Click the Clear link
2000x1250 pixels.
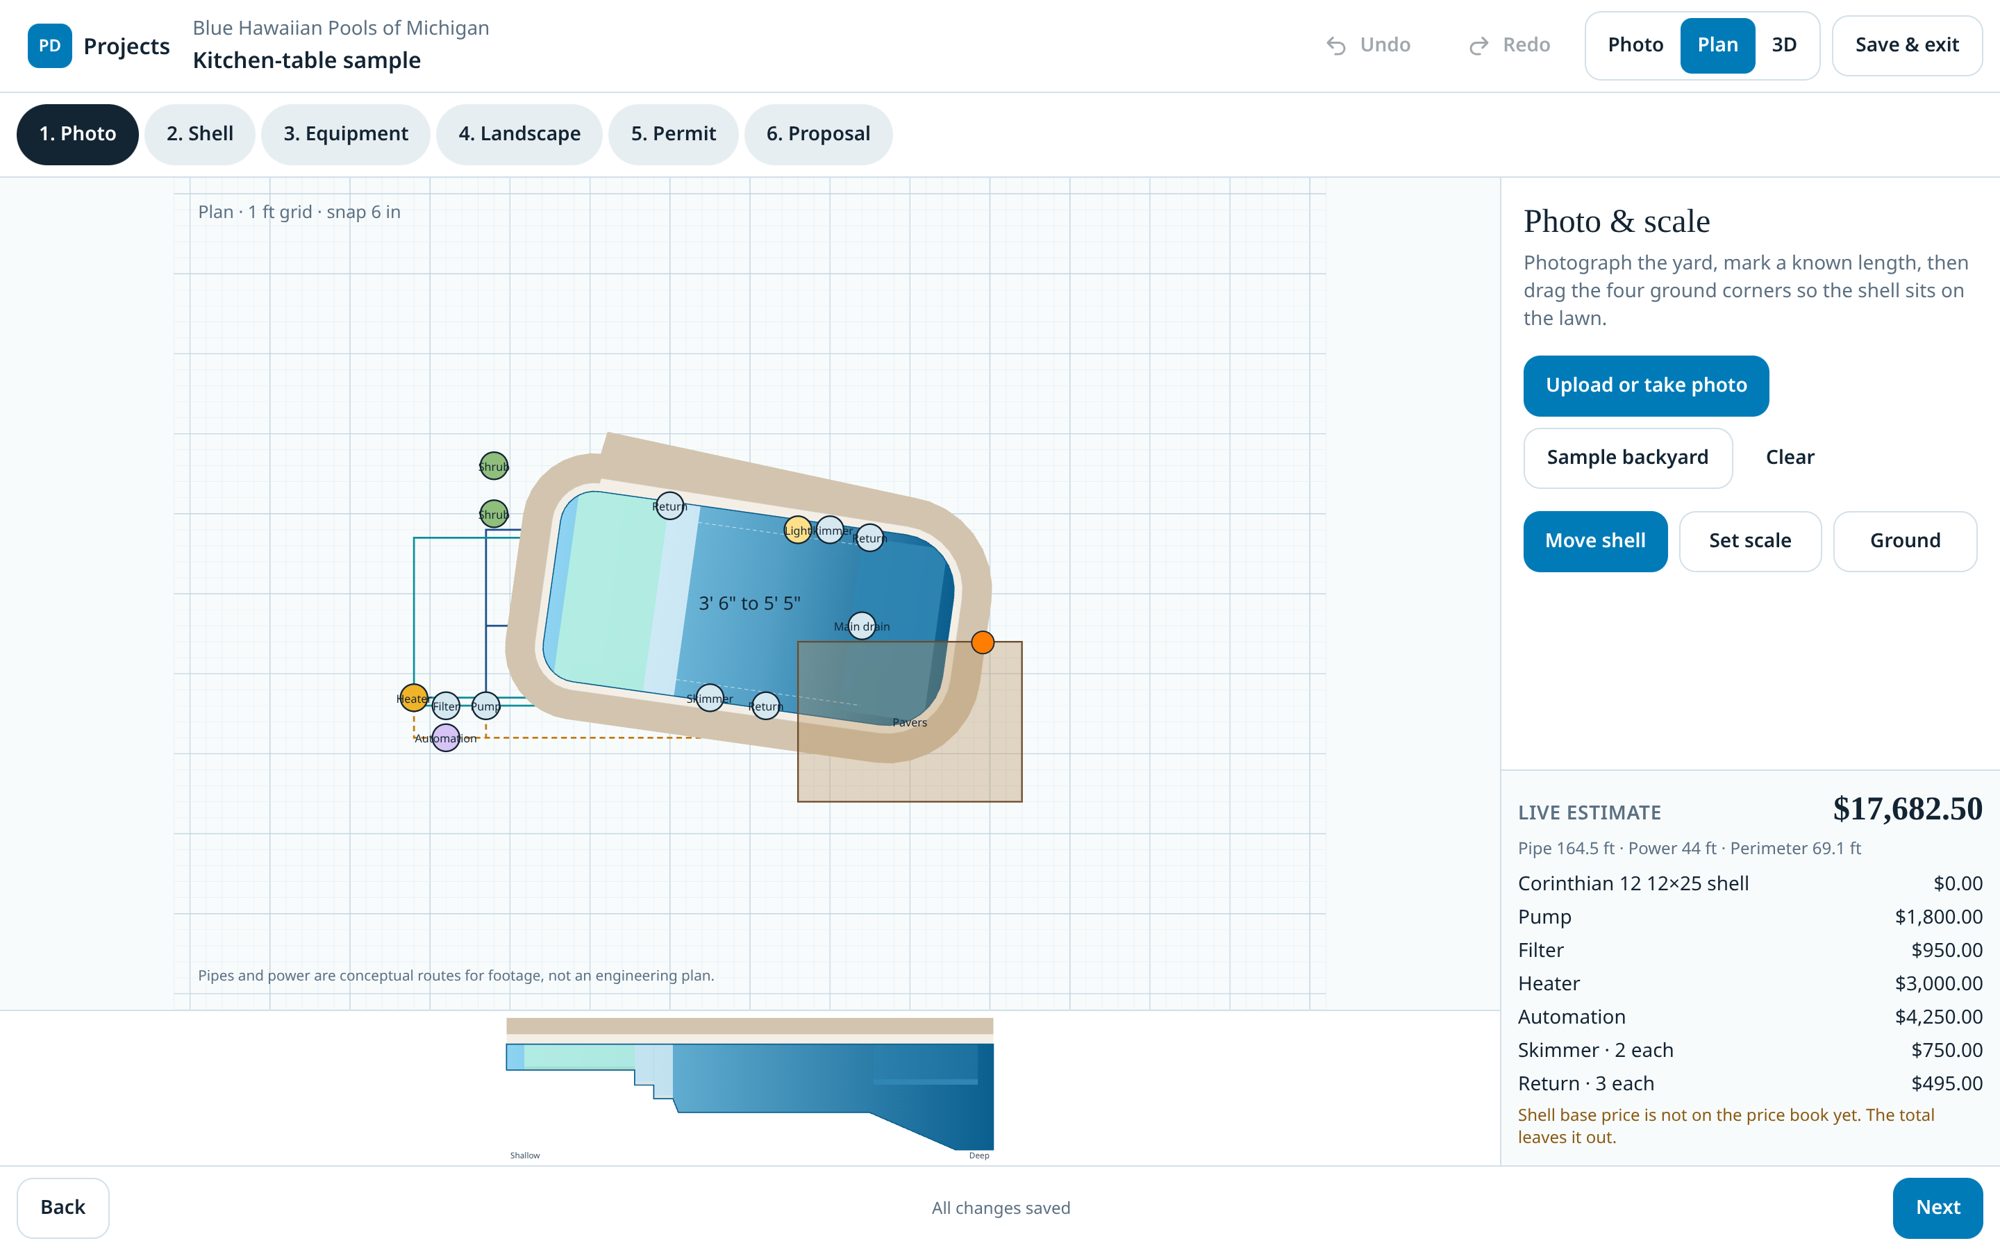coord(1789,458)
